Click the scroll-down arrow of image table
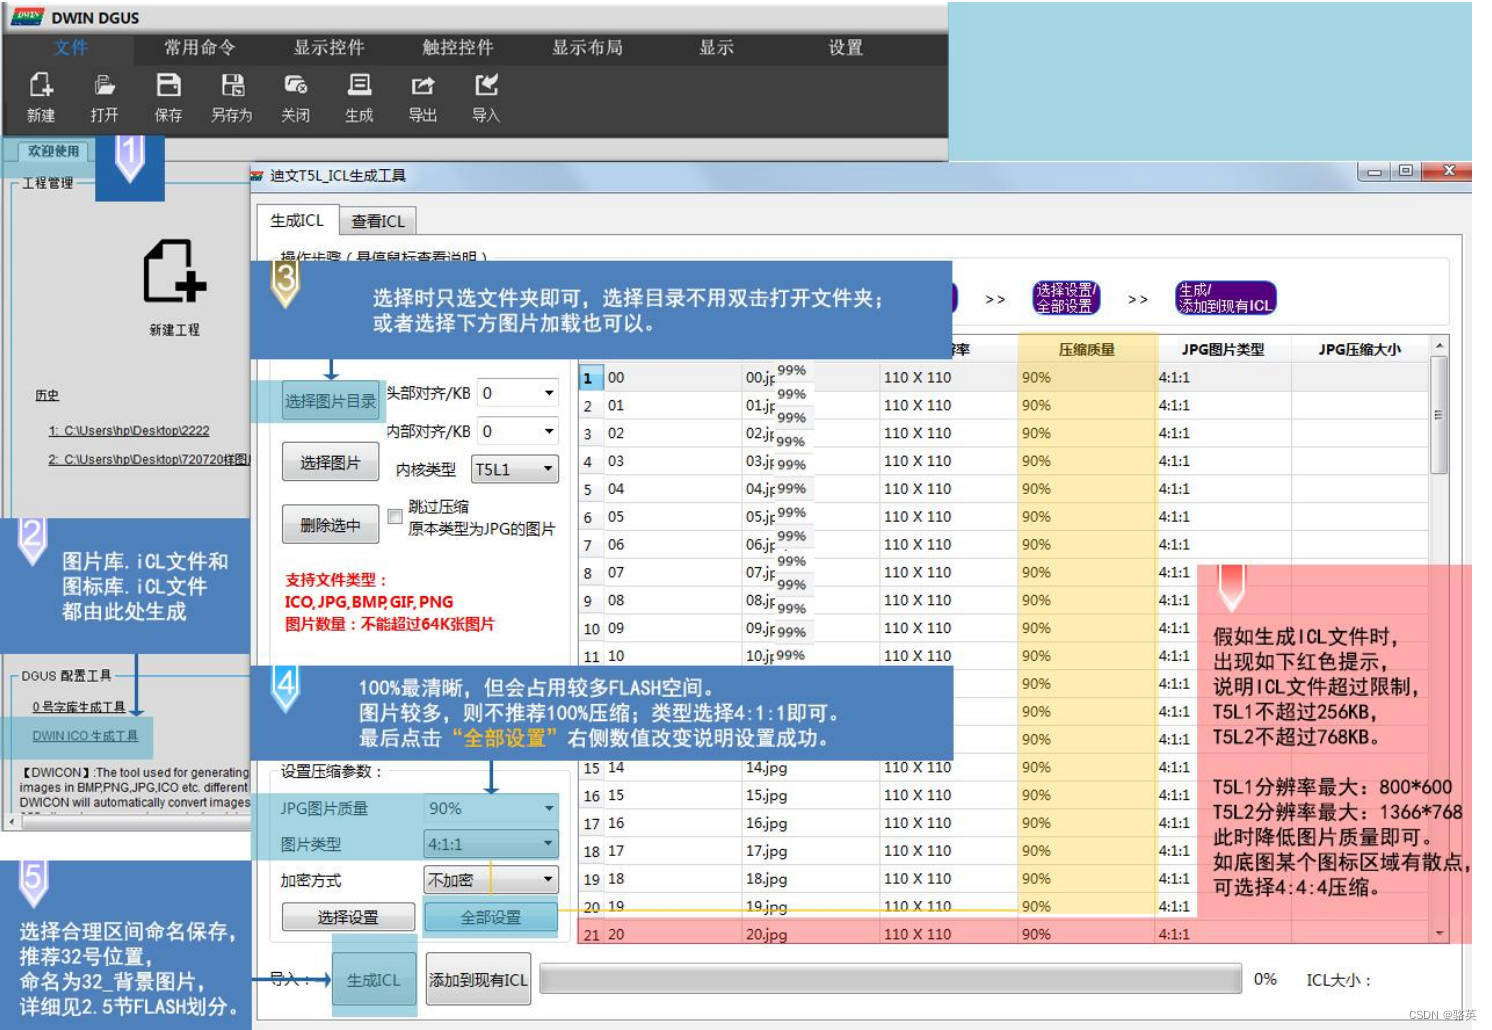 (x=1439, y=933)
